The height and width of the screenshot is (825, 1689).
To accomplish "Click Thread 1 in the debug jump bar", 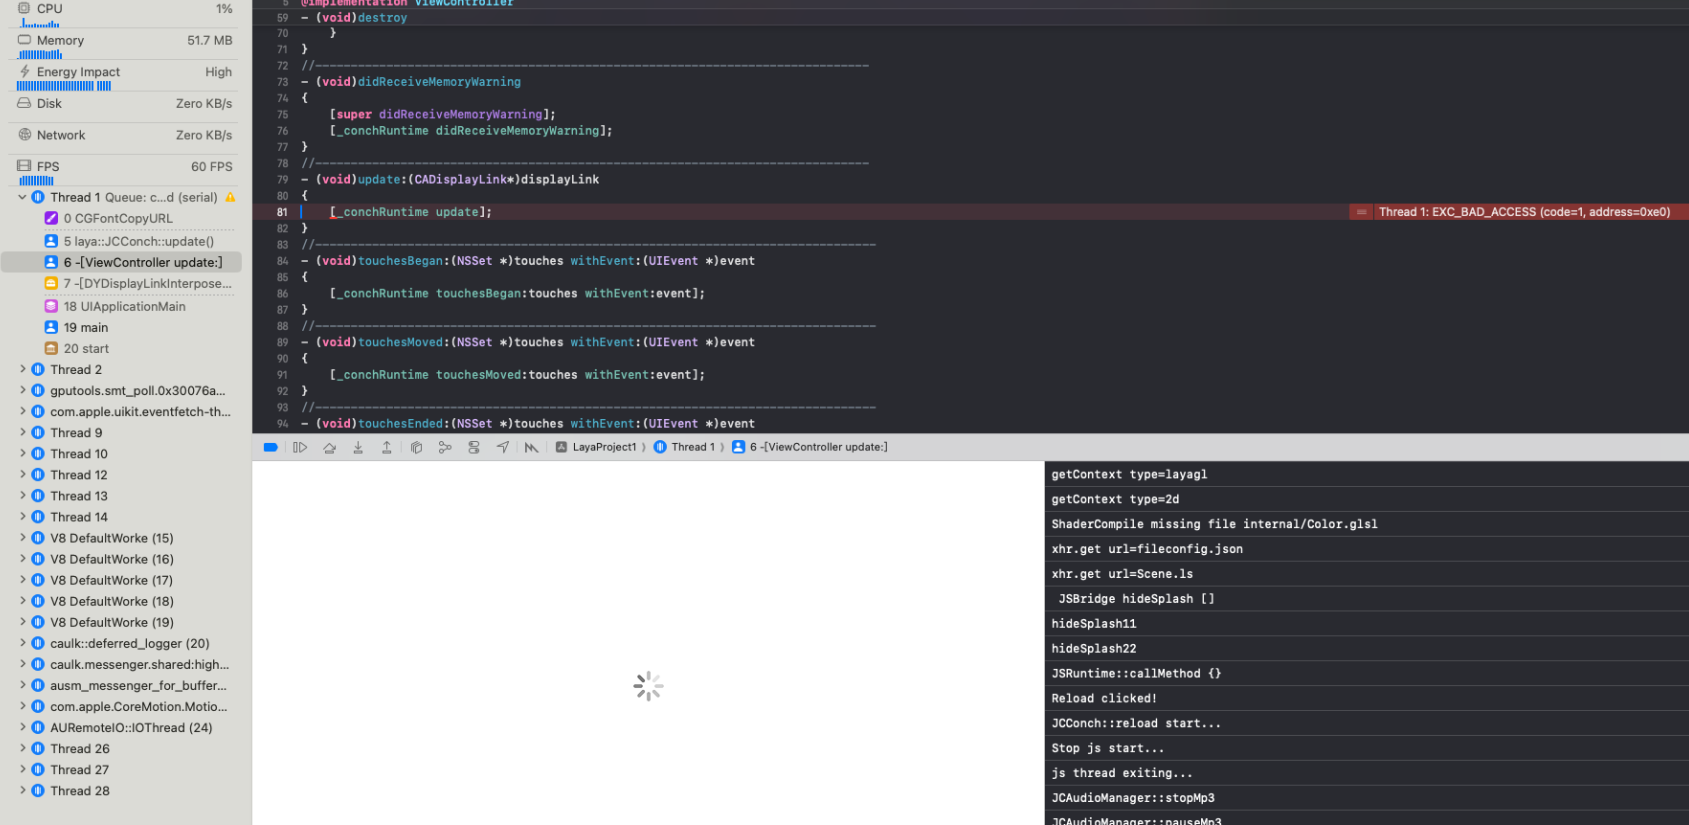I will click(692, 447).
